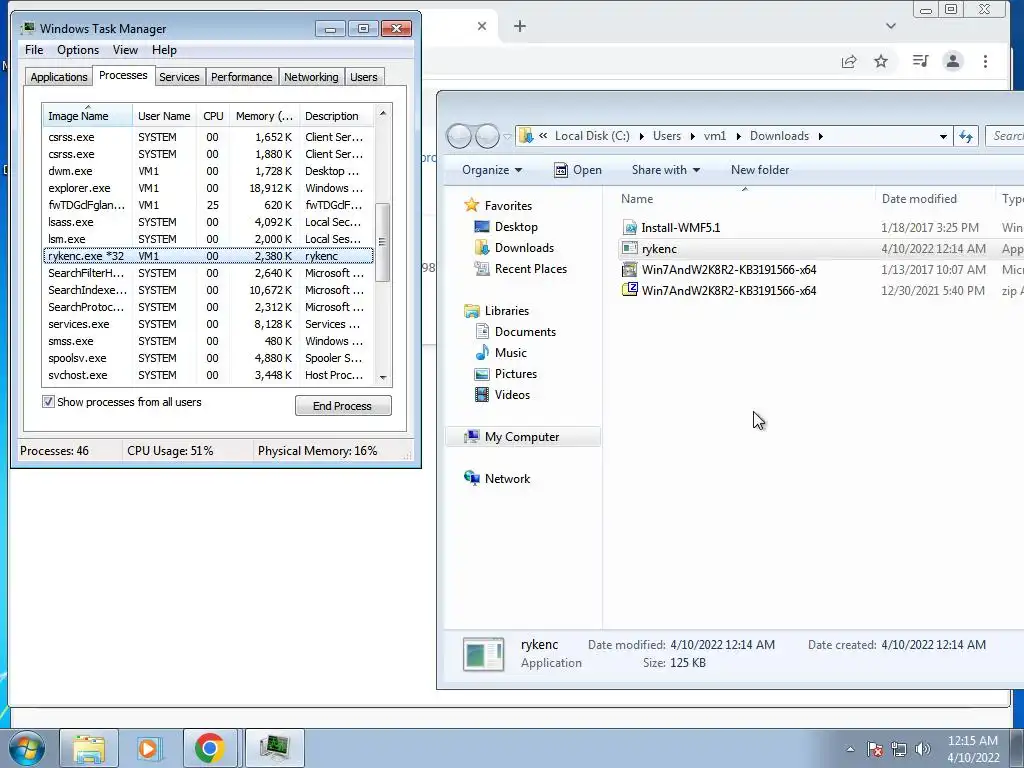The width and height of the screenshot is (1024, 768).
Task: Open Music library
Action: (x=510, y=353)
